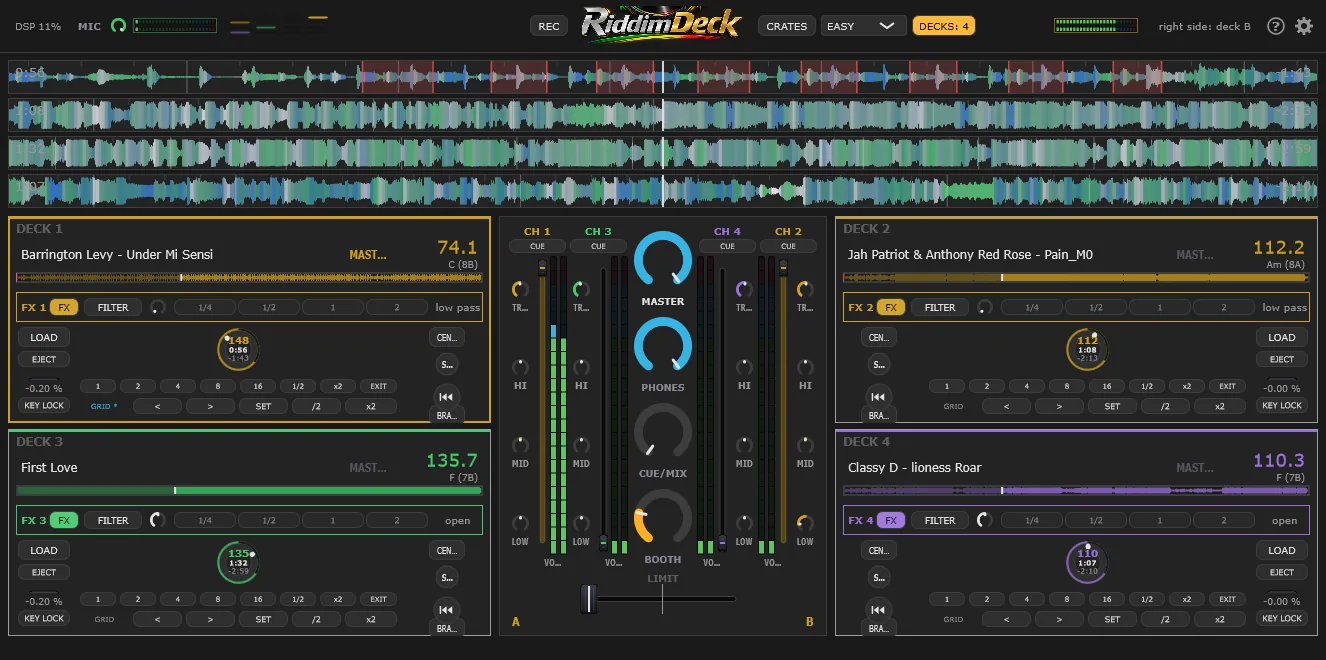Viewport: 1326px width, 660px height.
Task: Click CH 3 MID EQ knob
Action: 581,445
